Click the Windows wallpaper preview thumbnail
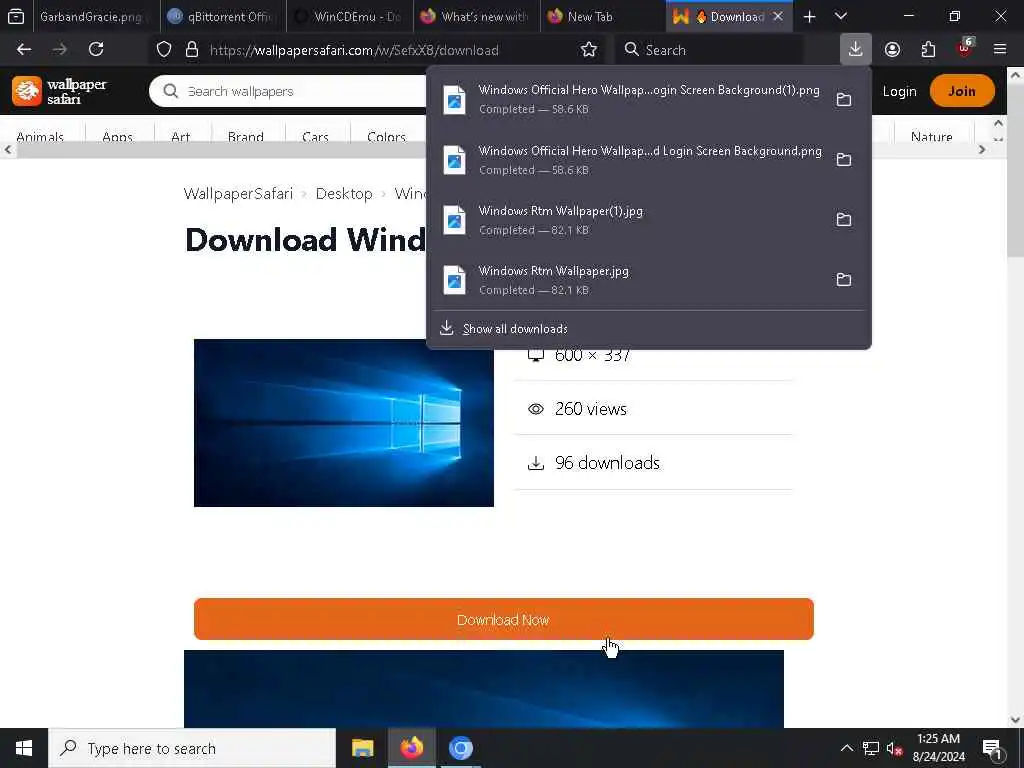 (x=344, y=423)
